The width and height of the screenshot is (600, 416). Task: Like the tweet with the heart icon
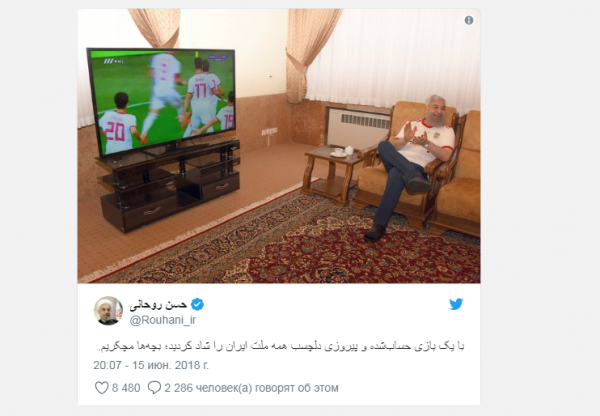click(x=101, y=388)
